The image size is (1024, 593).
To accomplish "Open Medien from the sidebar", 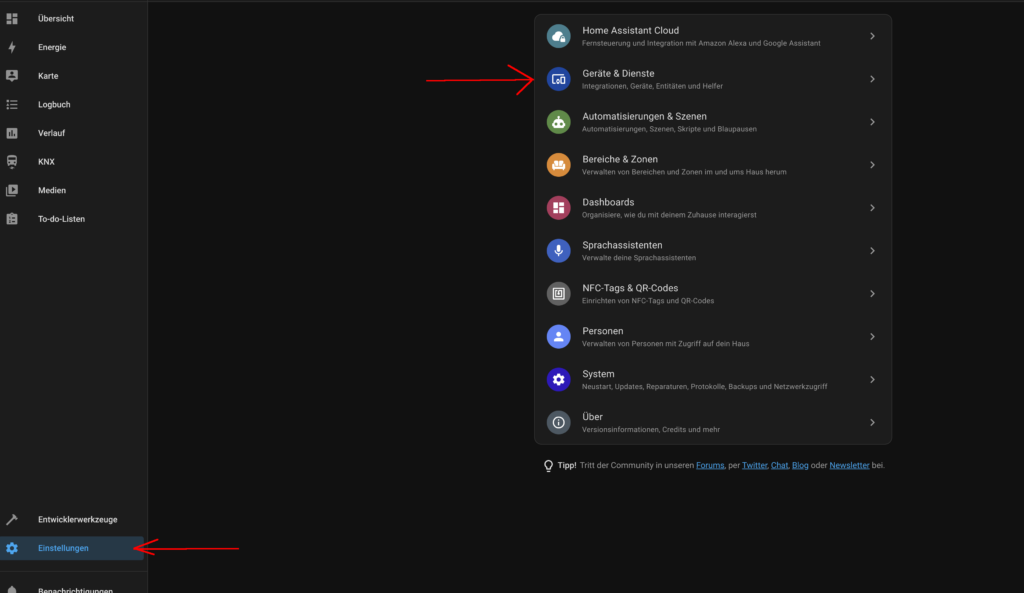I will (72, 190).
